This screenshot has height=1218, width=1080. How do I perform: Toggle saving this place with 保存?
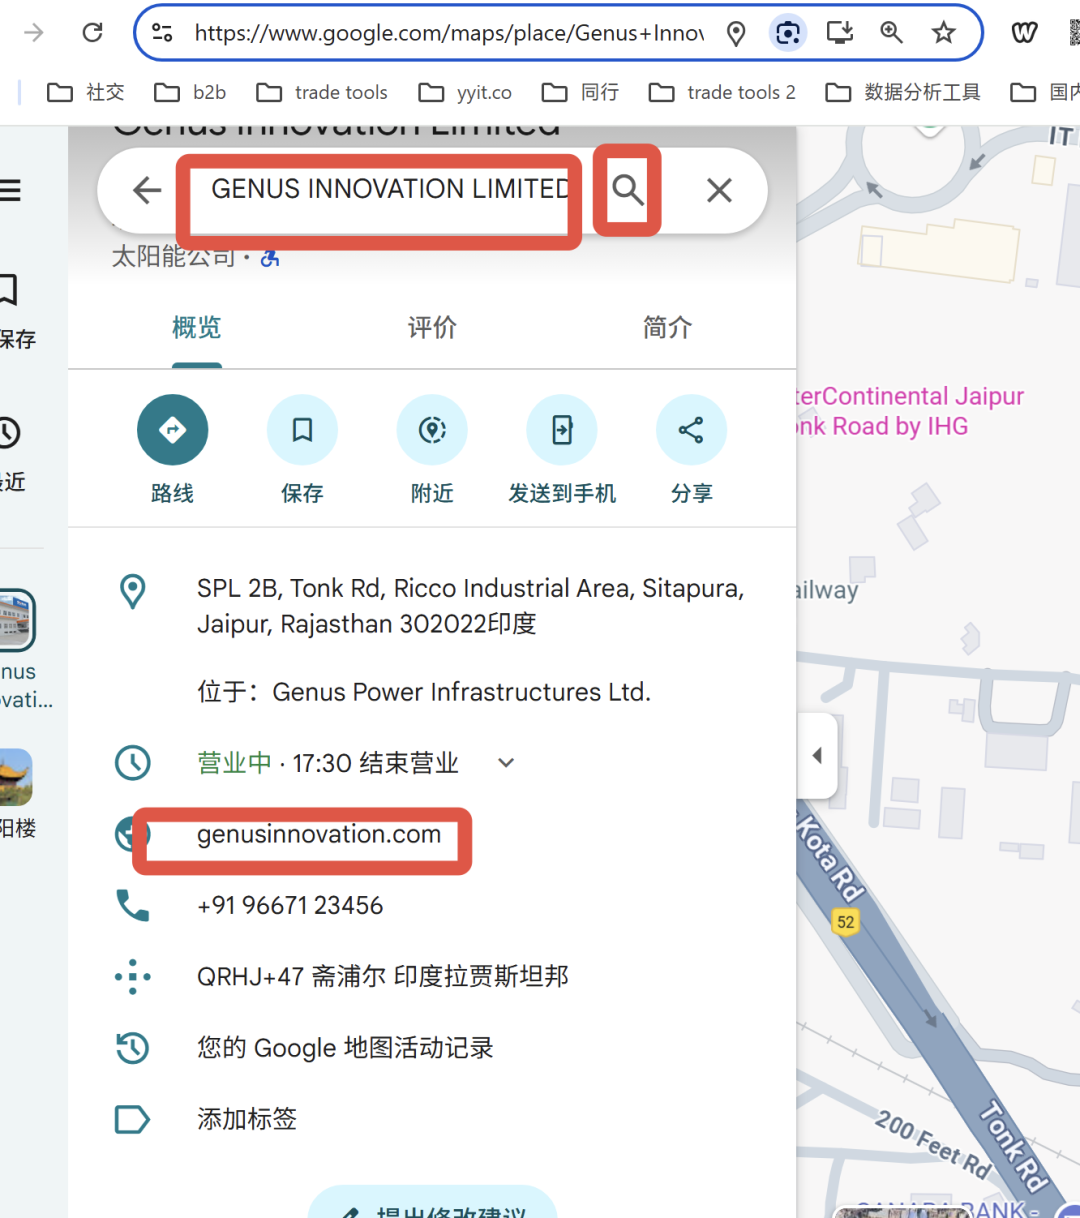point(302,429)
